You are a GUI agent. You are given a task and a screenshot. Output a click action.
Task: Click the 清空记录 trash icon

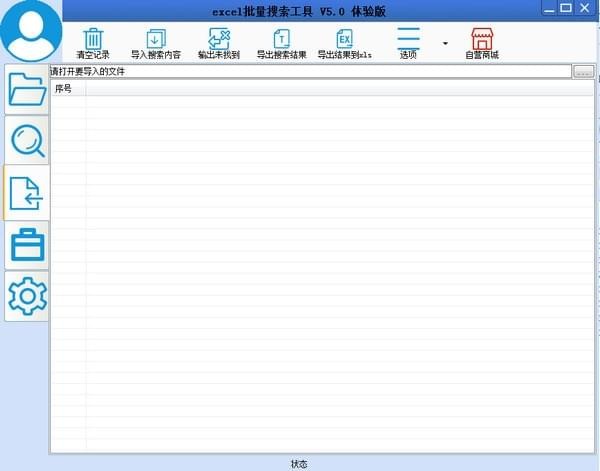coord(93,39)
